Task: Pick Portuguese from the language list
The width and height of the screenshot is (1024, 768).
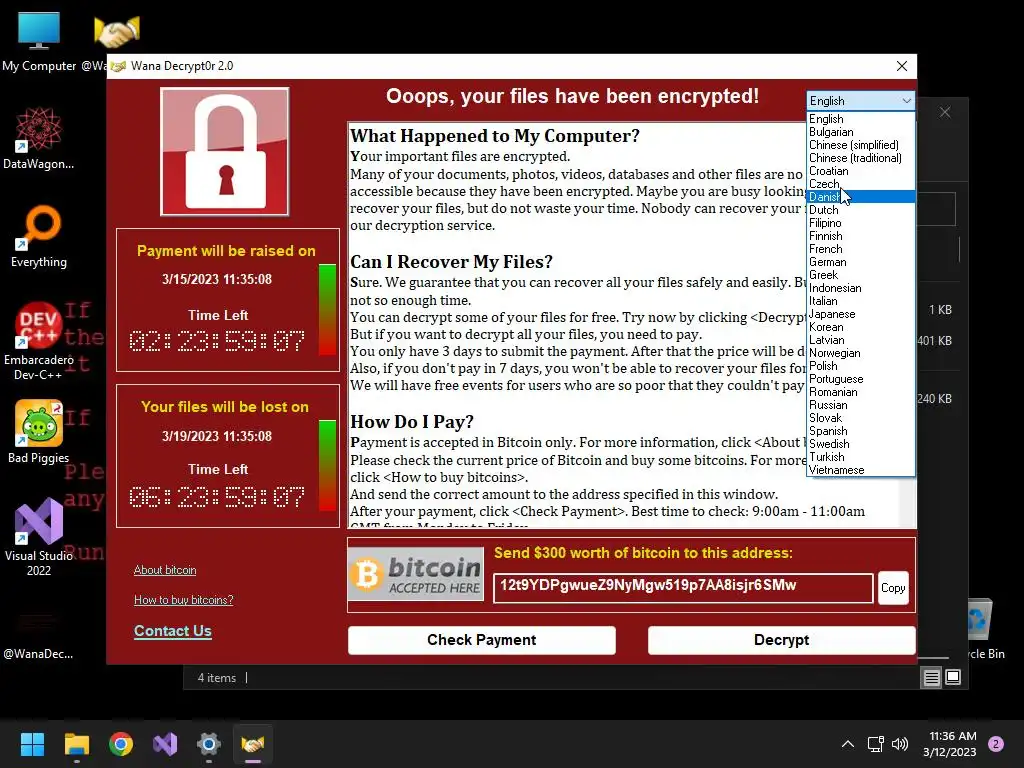Action: pyautogui.click(x=861, y=379)
